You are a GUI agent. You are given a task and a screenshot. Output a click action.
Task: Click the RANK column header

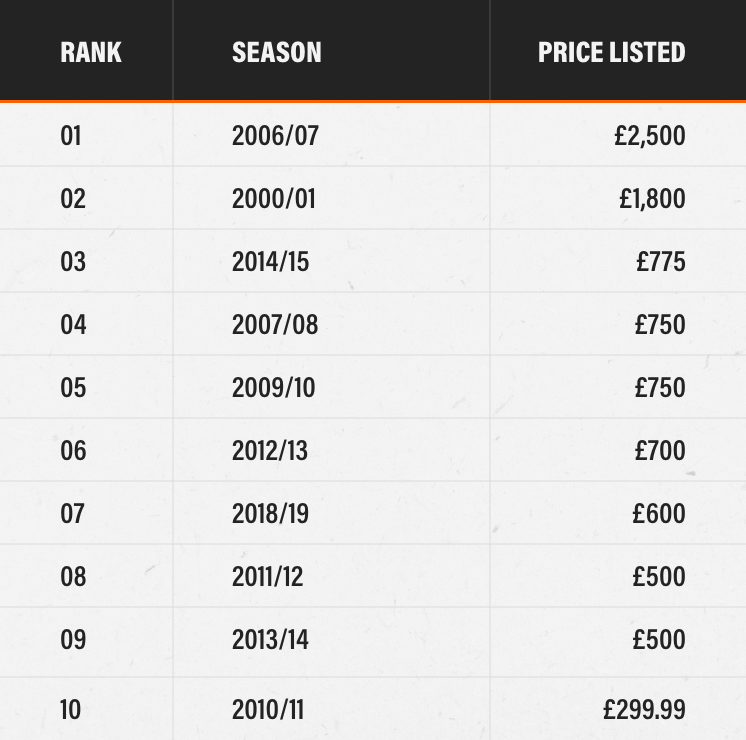tap(91, 52)
